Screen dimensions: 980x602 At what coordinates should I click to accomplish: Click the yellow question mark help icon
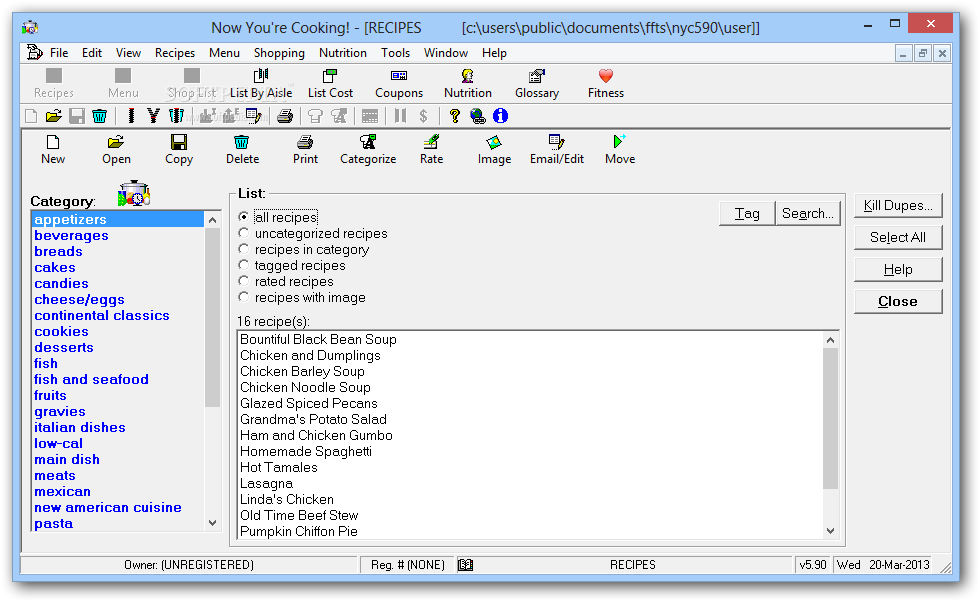tap(454, 116)
